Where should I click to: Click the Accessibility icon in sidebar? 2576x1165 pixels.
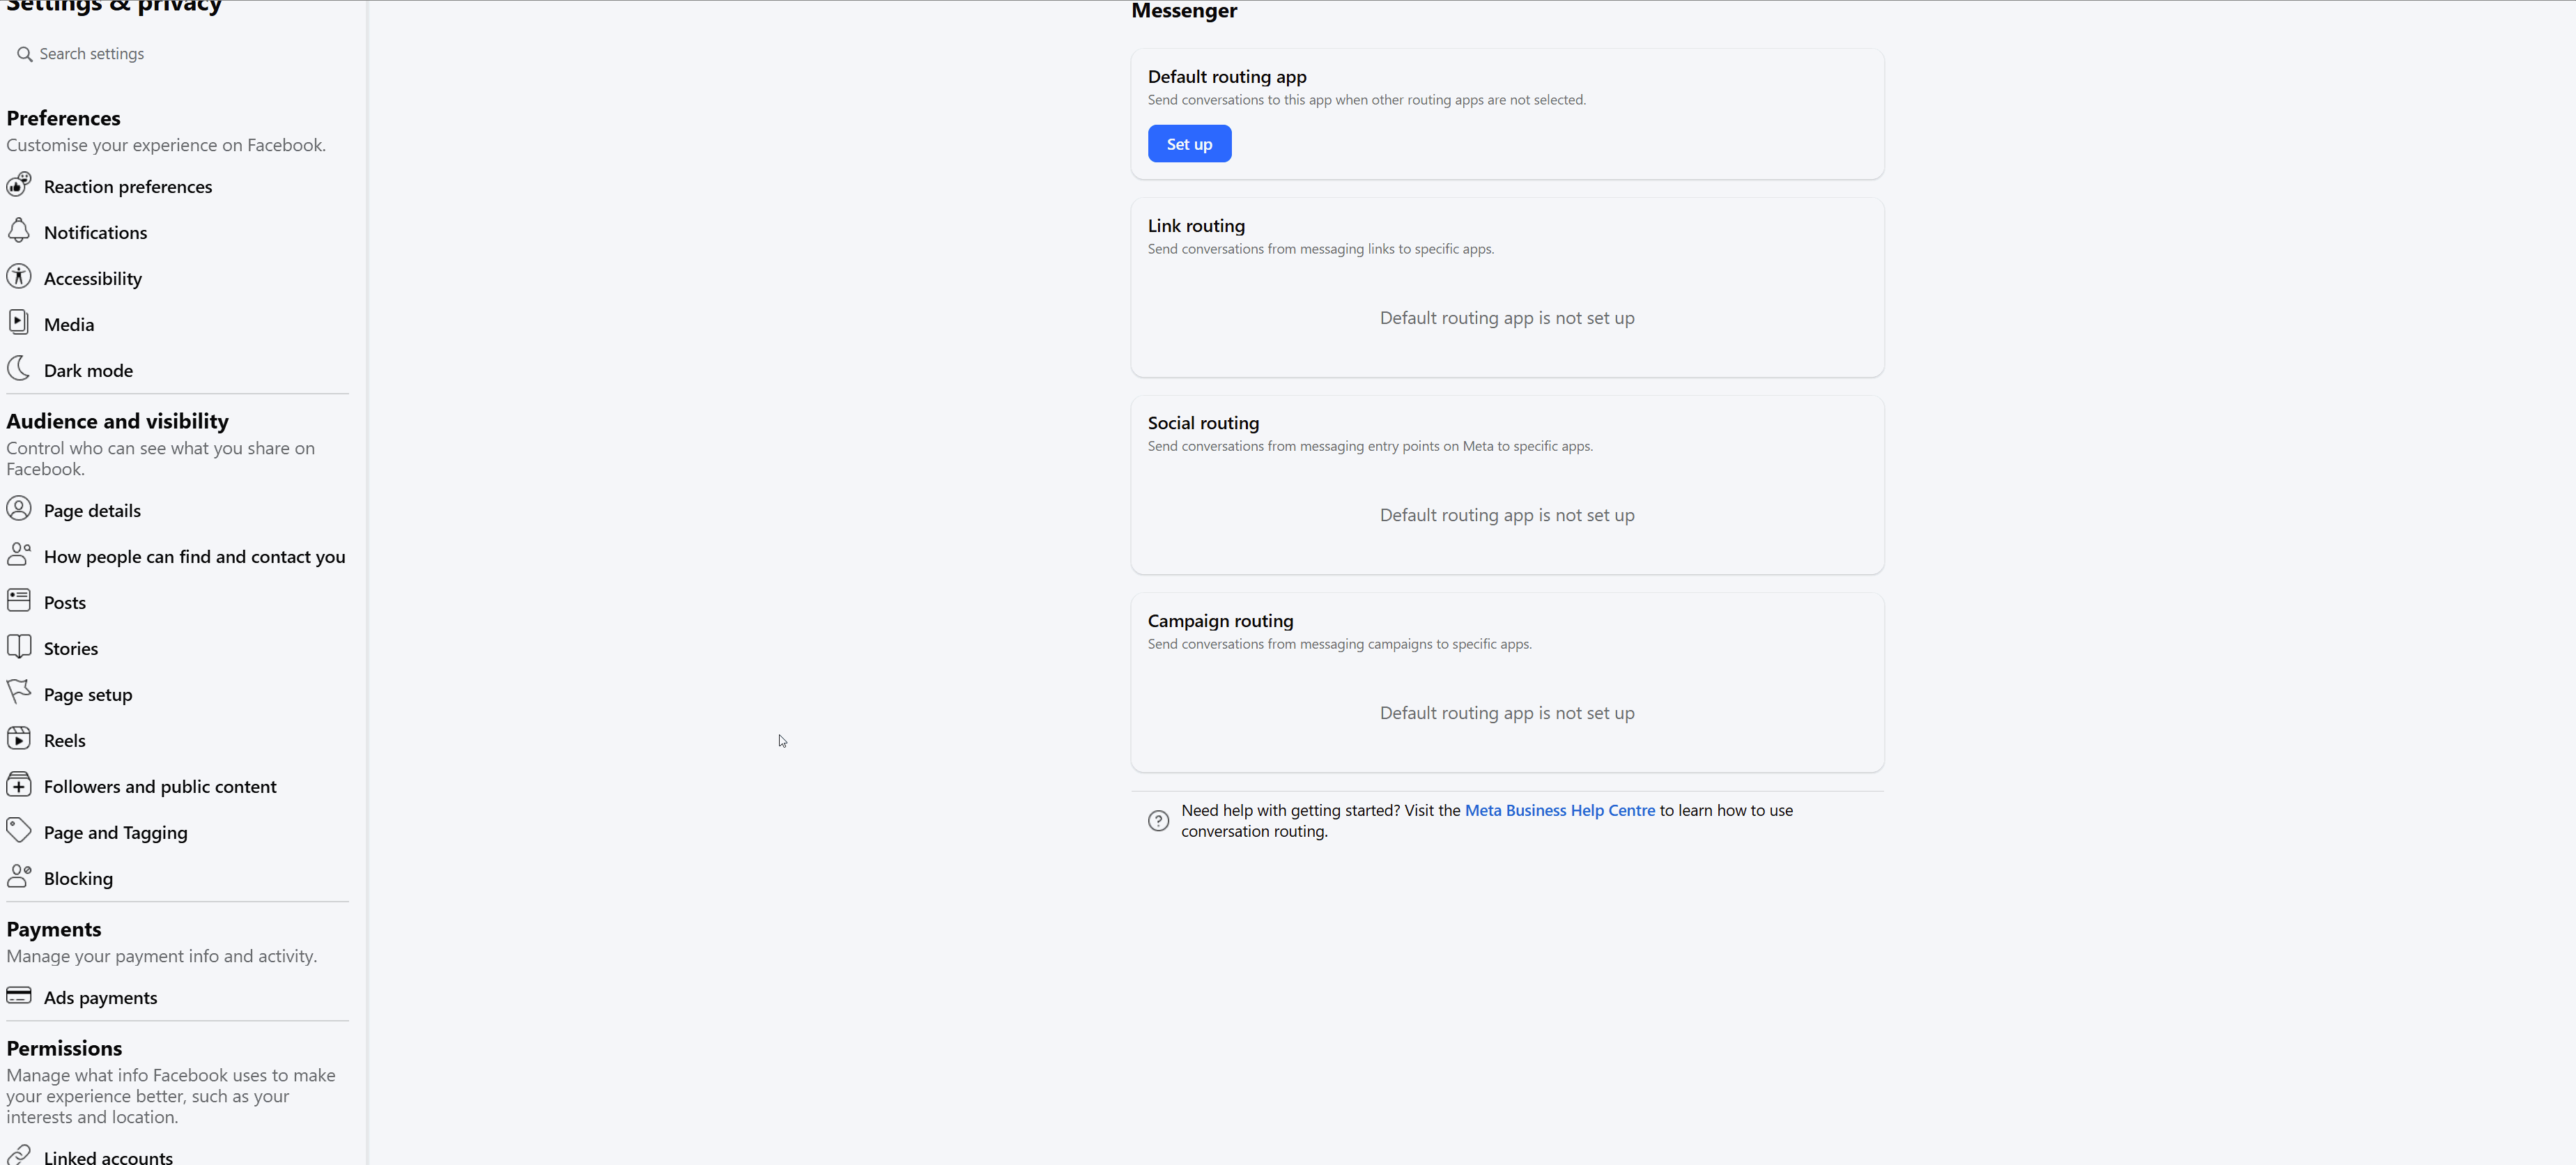click(x=19, y=277)
